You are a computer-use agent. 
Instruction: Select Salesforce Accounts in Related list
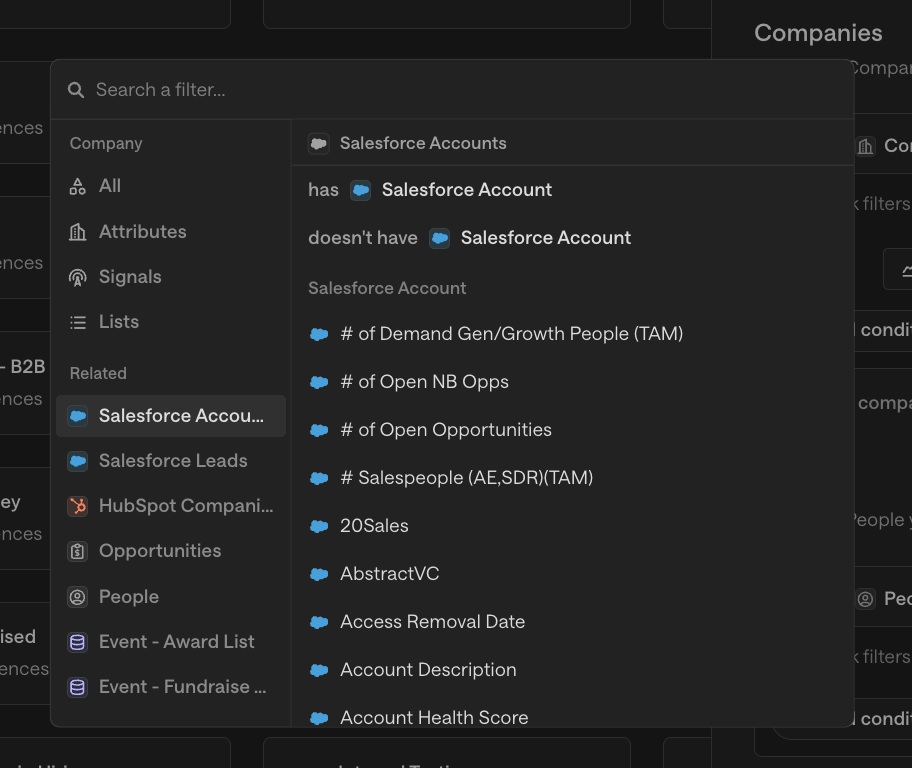[170, 416]
